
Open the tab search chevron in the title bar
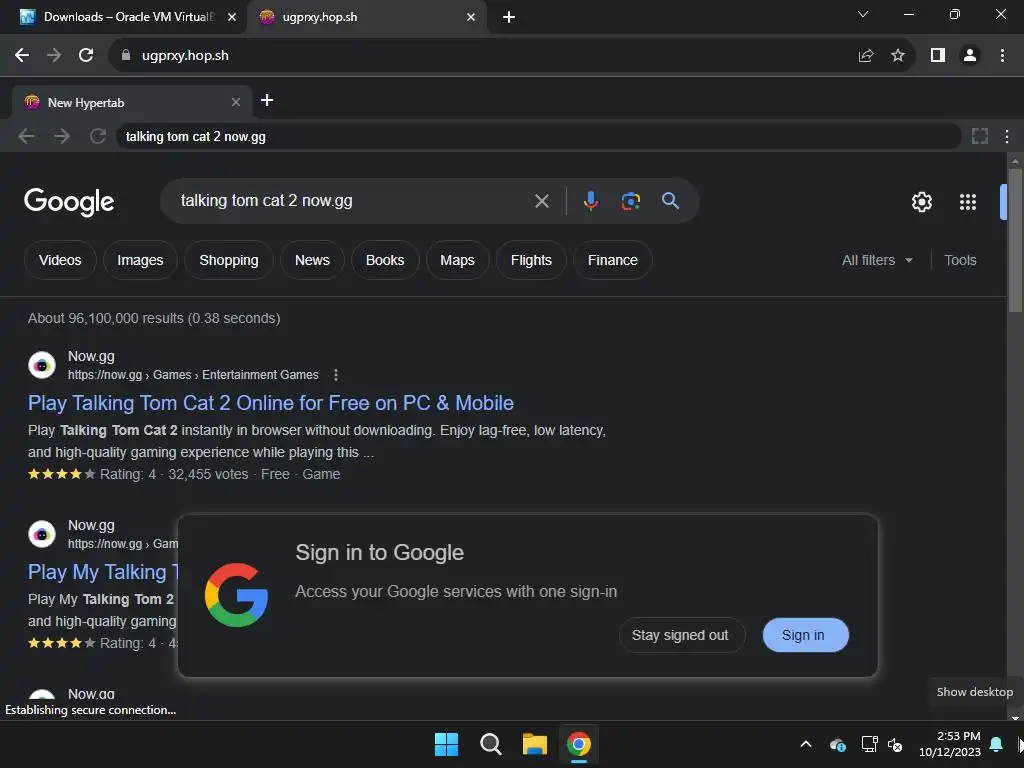[x=863, y=14]
